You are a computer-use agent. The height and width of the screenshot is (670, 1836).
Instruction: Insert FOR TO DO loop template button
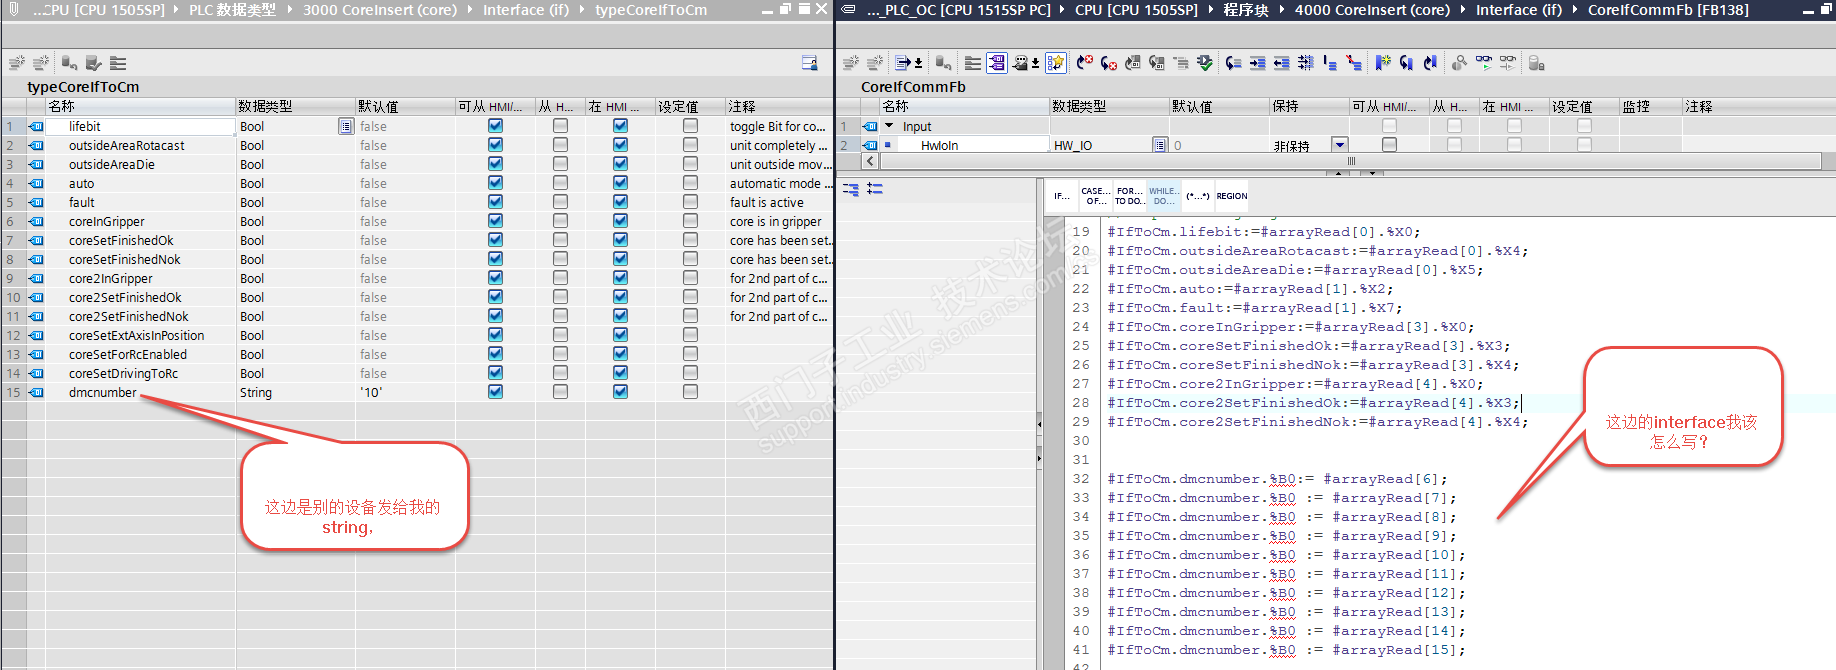point(1129,196)
